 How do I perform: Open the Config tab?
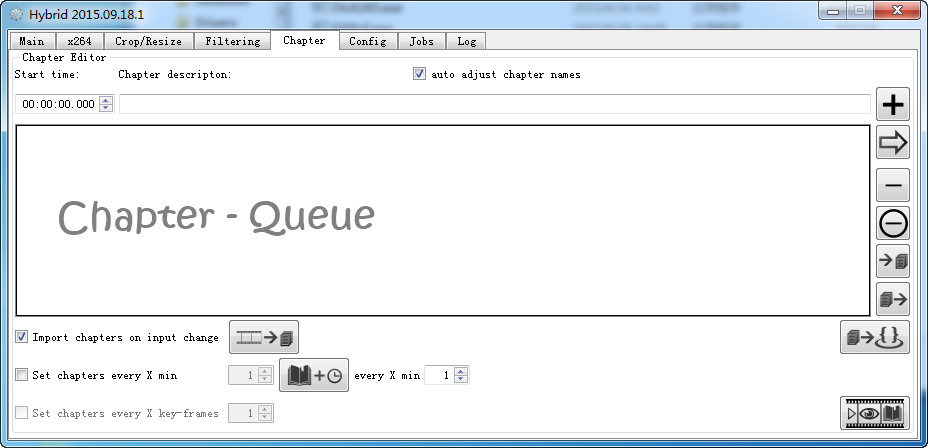pos(368,41)
